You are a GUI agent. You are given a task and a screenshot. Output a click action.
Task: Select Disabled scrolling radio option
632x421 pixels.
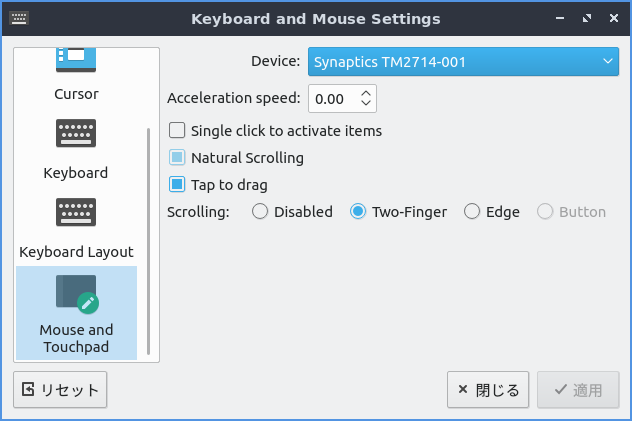point(260,211)
